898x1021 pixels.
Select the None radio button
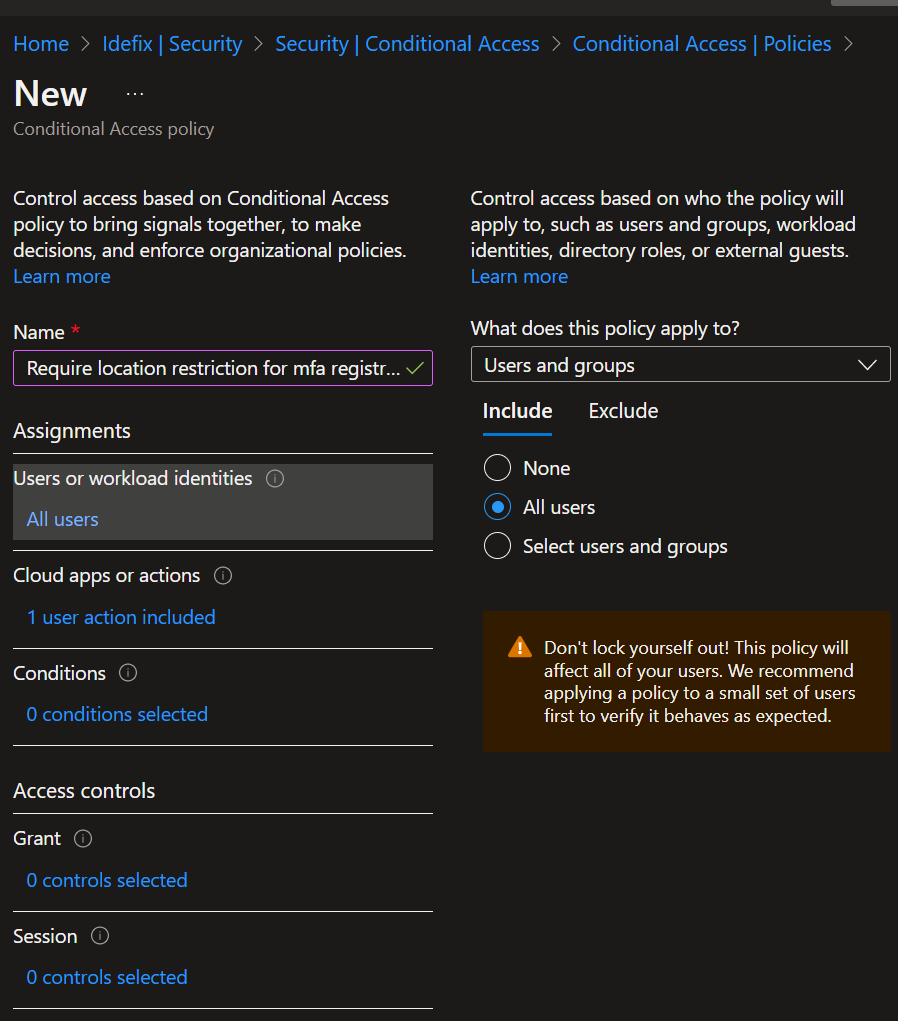coord(498,468)
